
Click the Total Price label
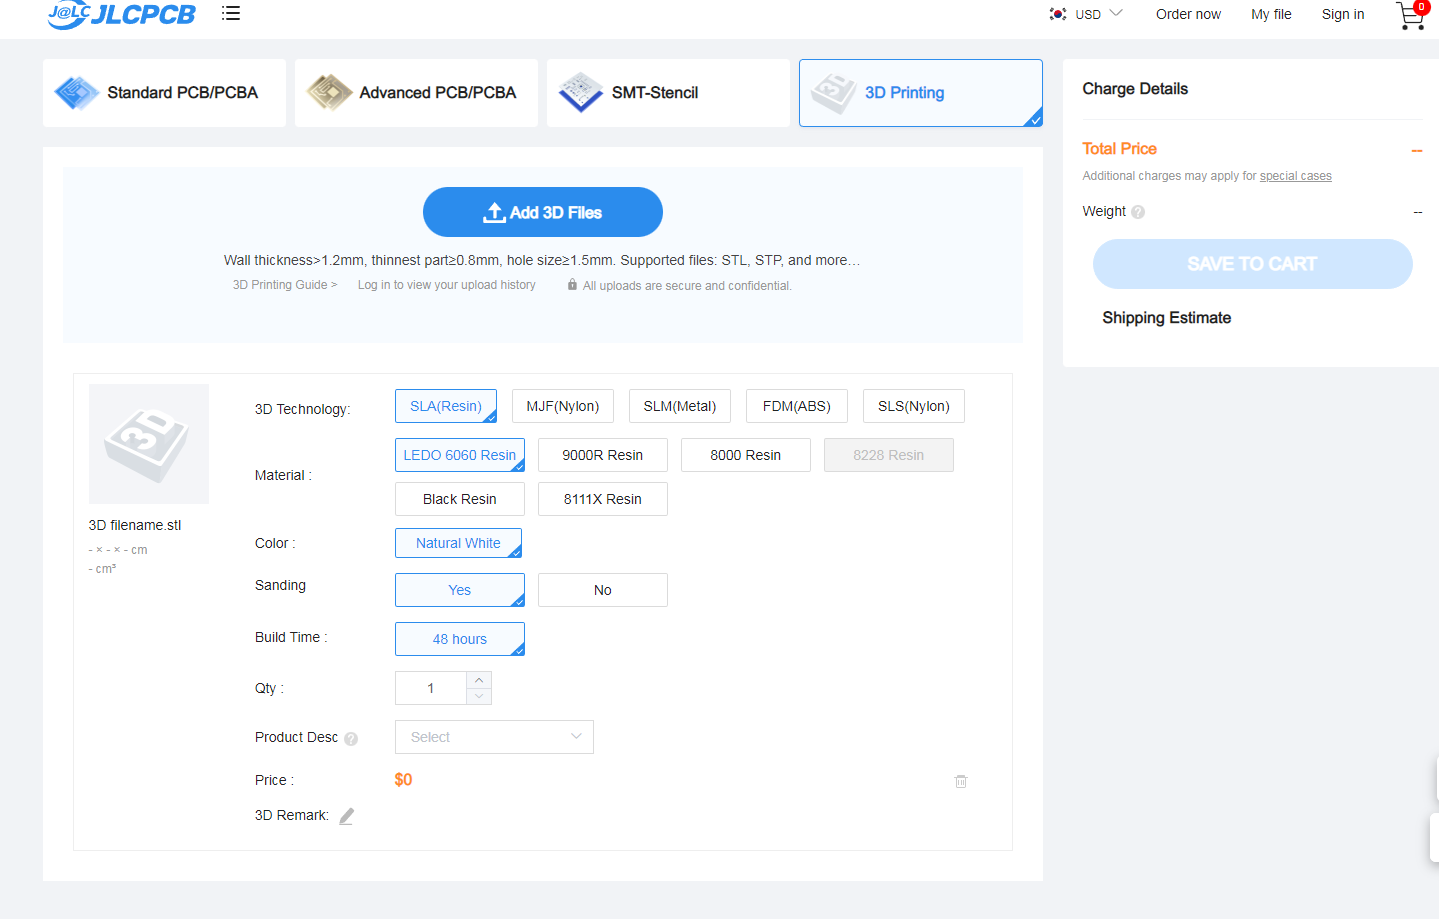pyautogui.click(x=1119, y=149)
